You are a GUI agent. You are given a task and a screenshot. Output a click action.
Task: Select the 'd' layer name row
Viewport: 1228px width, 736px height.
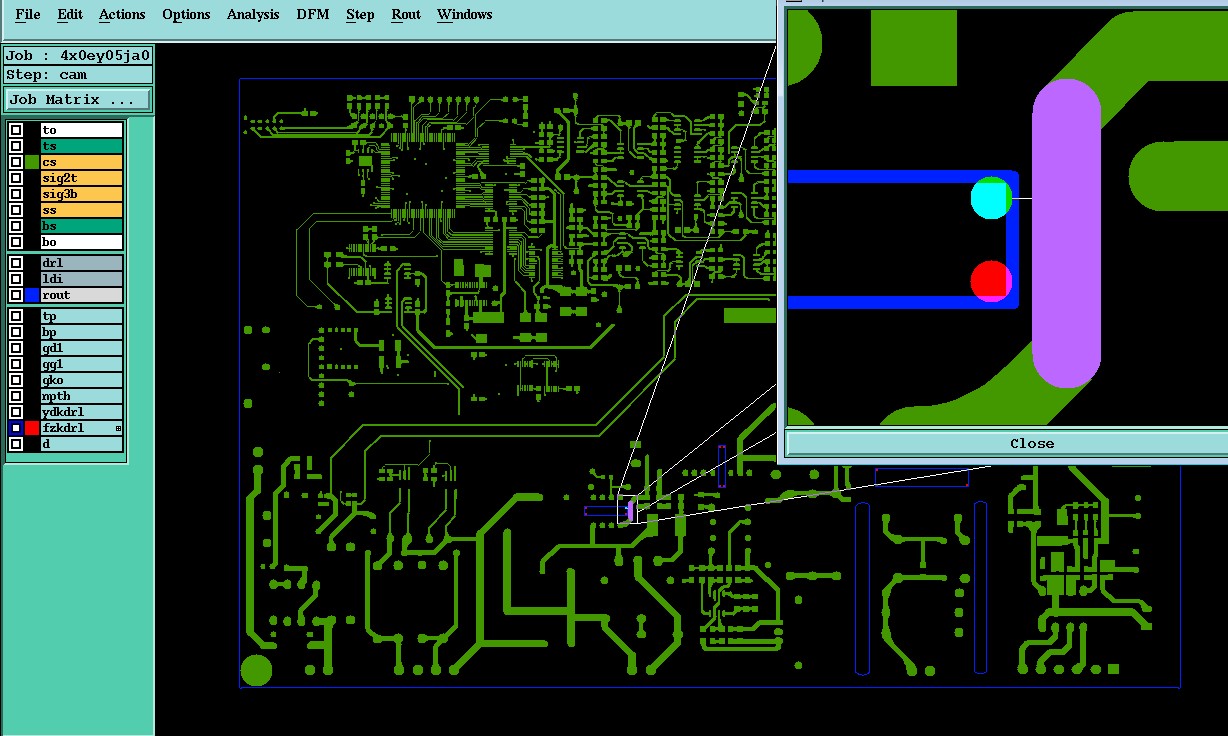click(82, 444)
